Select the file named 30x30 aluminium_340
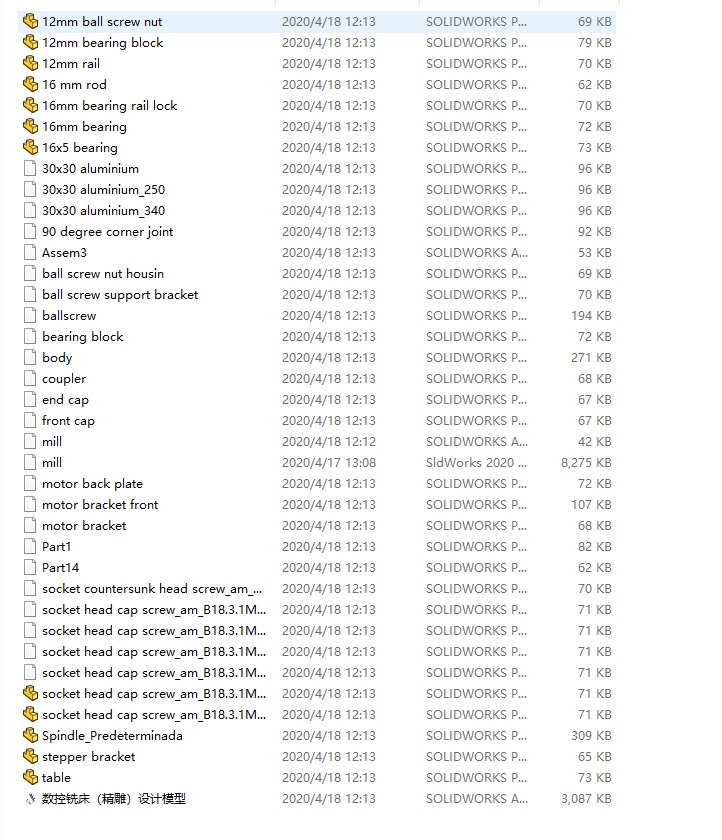Screen dimensions: 722x840 click(x=103, y=211)
